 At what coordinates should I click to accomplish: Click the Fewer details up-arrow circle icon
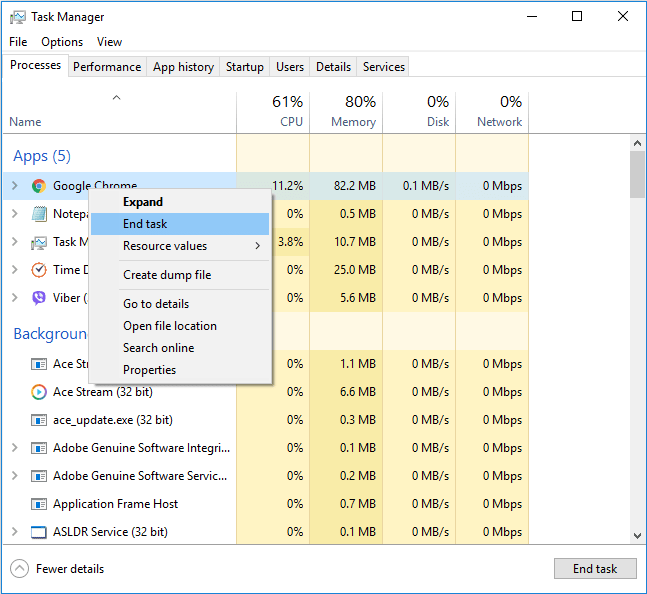pos(19,569)
